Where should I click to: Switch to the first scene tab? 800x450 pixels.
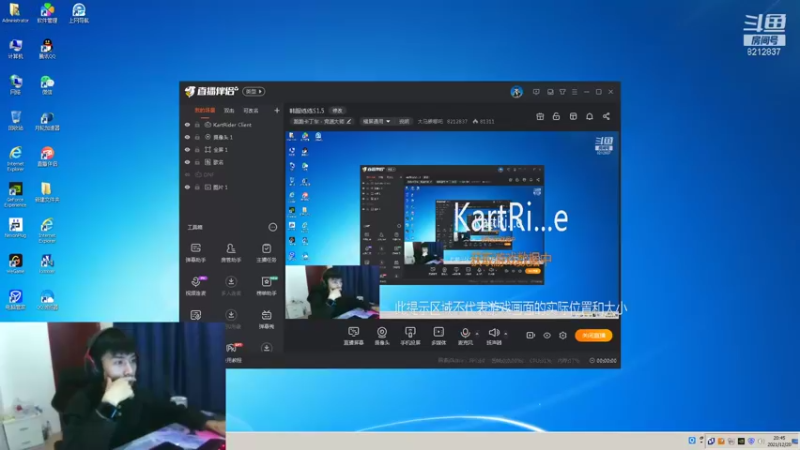click(205, 110)
